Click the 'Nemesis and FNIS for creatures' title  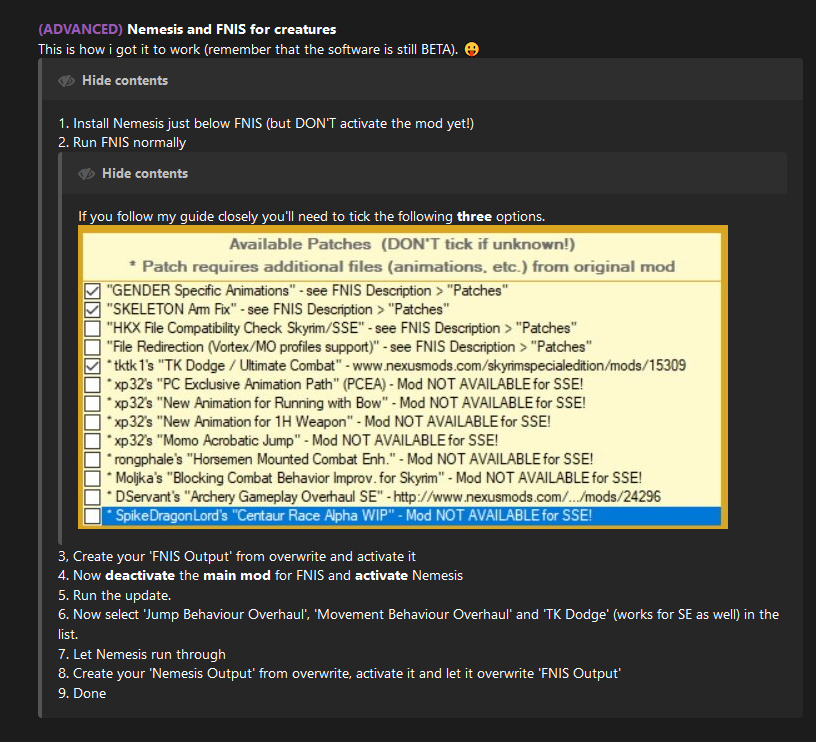232,30
